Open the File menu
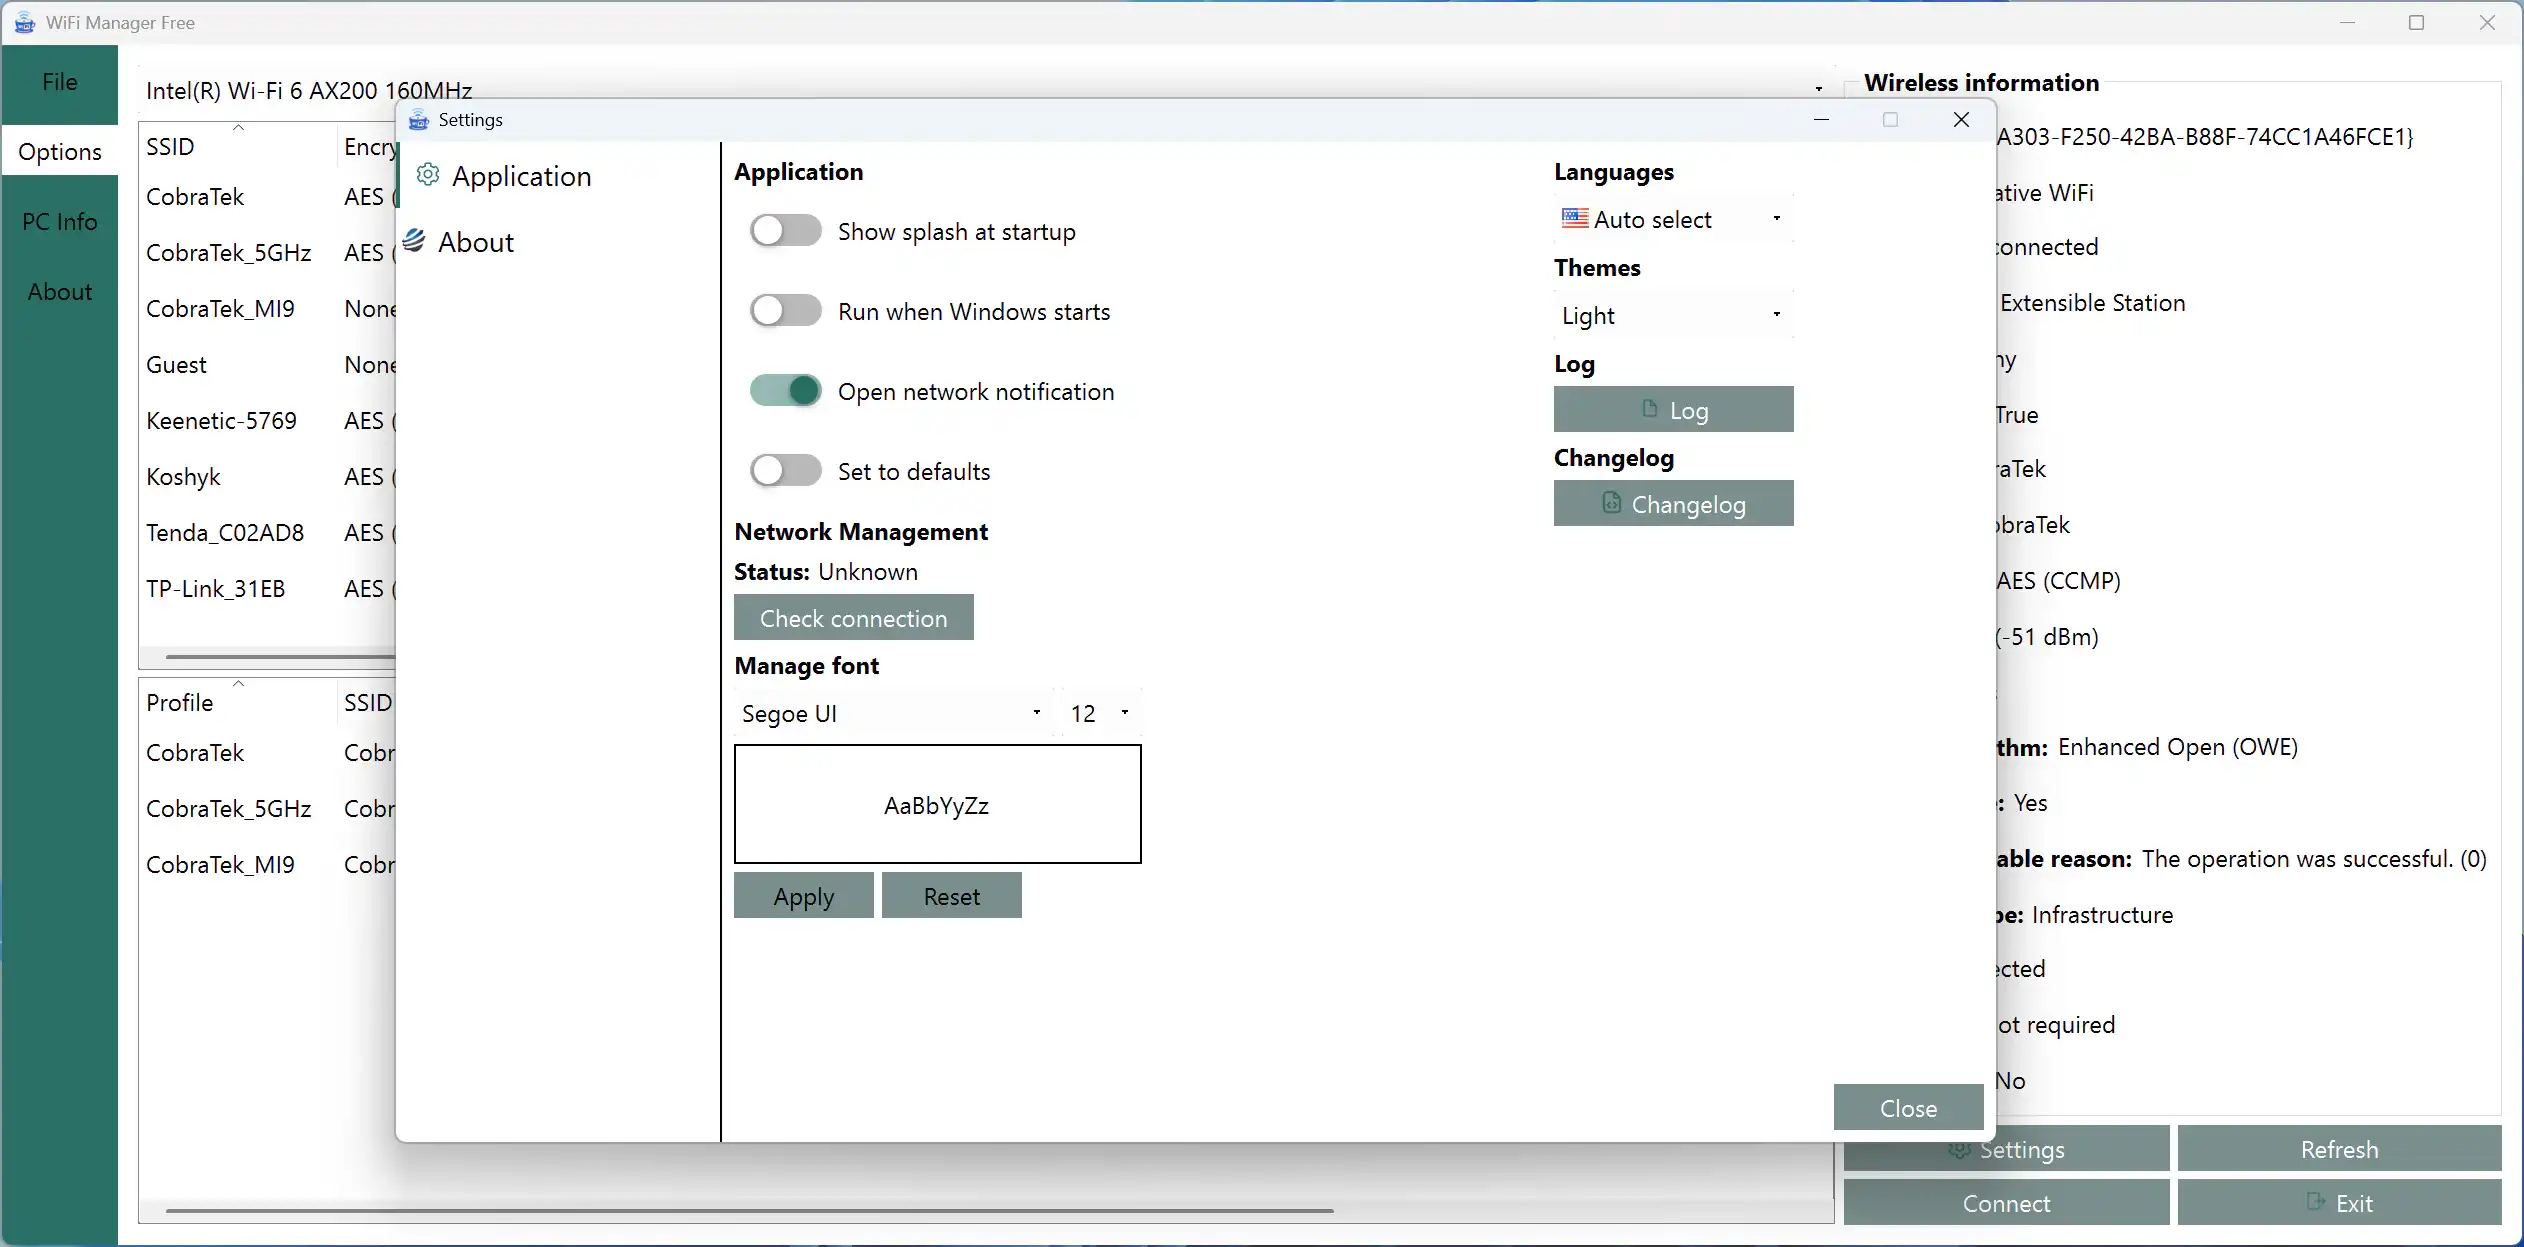The image size is (2524, 1247). coord(60,82)
